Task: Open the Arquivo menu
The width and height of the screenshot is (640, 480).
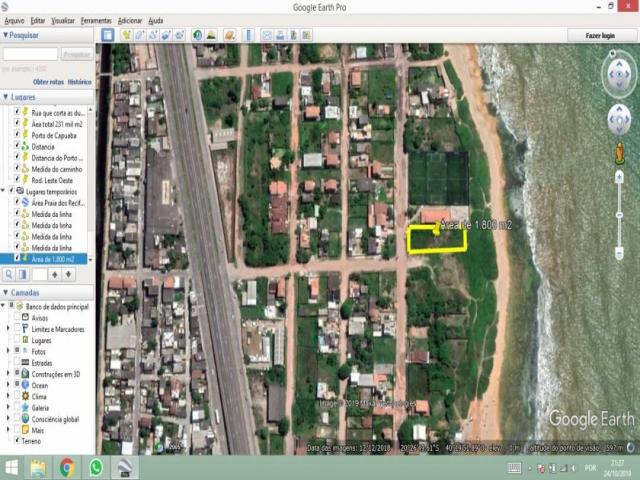Action: (14, 20)
